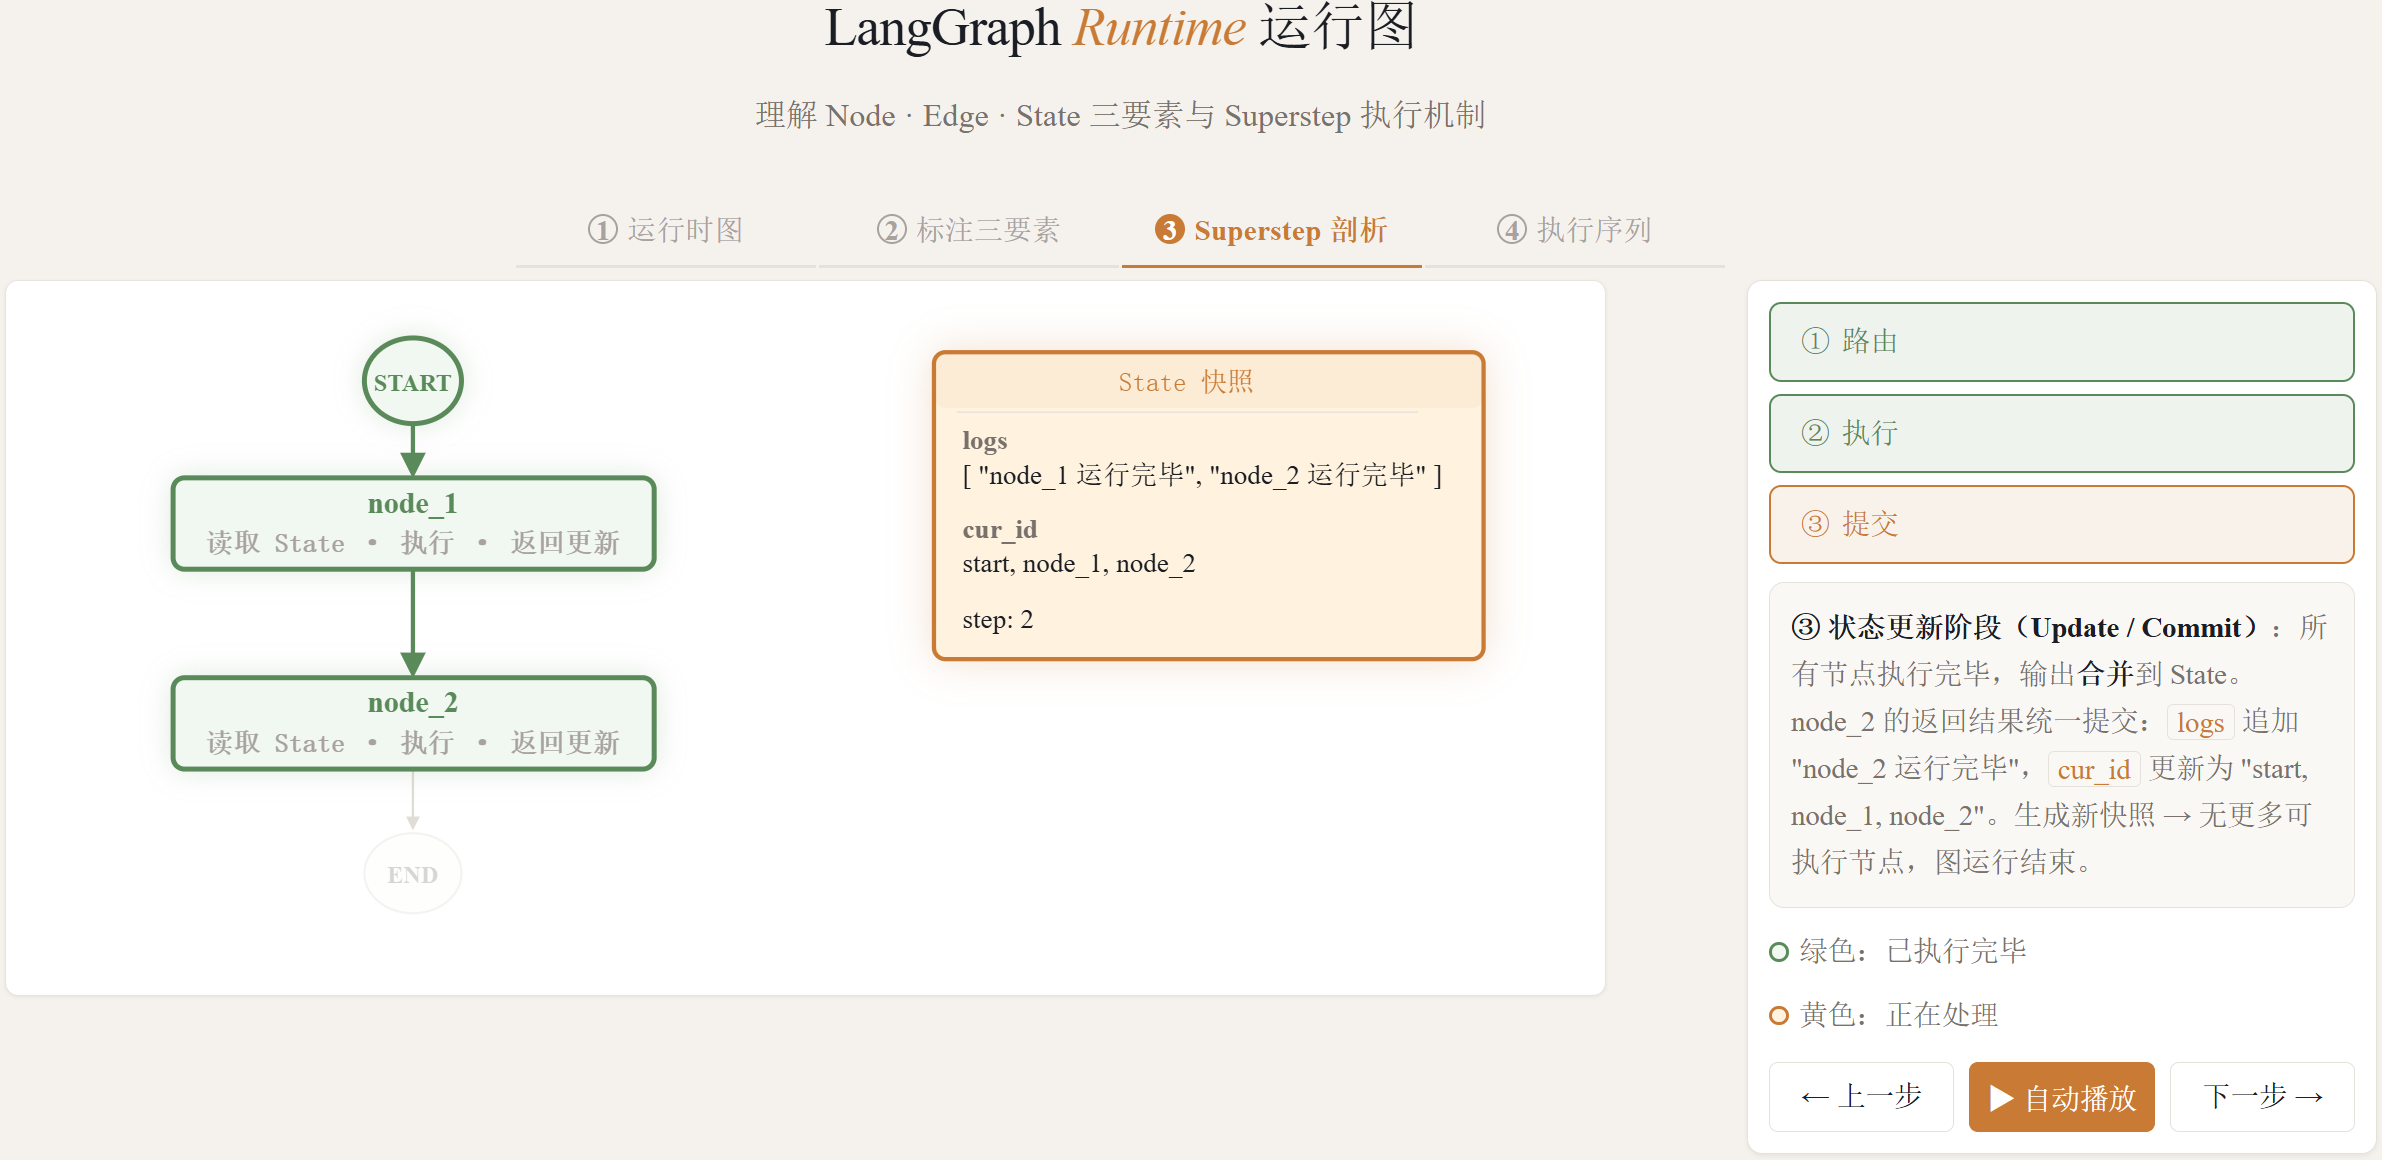Click the green legend circle for 已执行完毕

point(1779,951)
